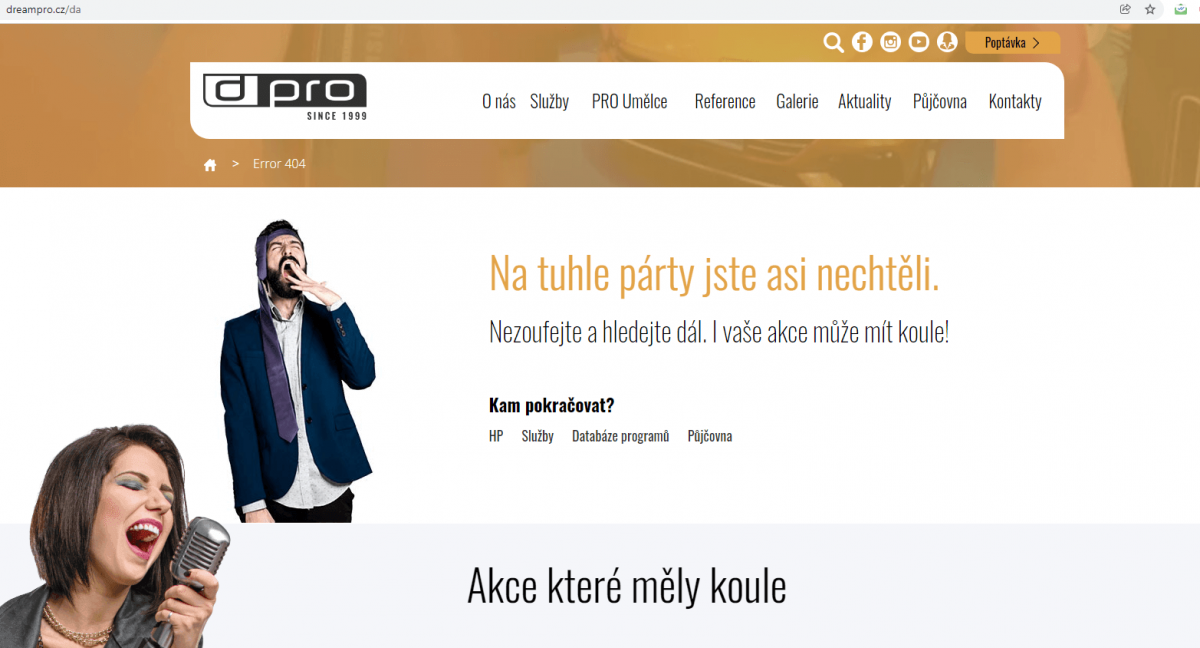
Task: Open the Instagram profile icon
Action: (890, 42)
